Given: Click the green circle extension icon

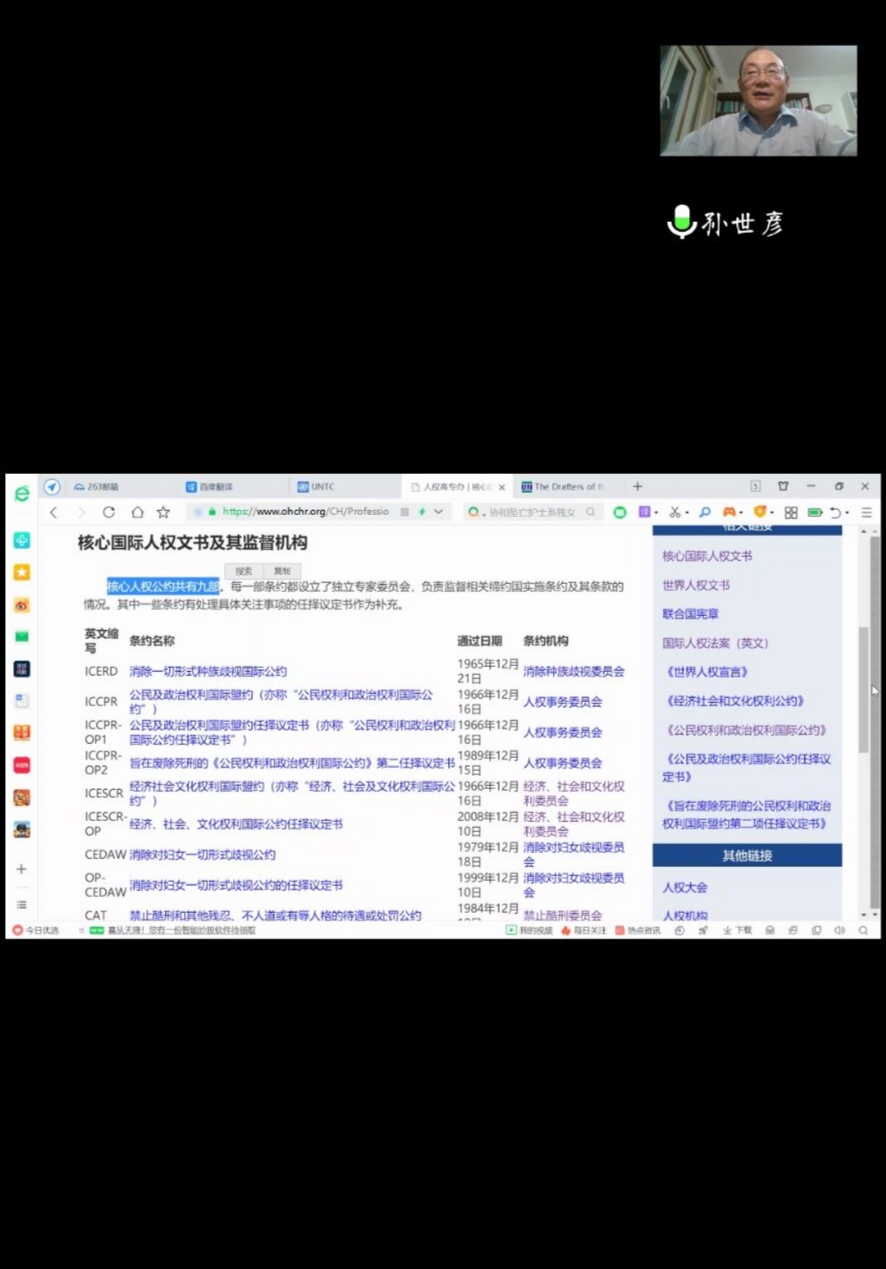Looking at the screenshot, I should (620, 512).
